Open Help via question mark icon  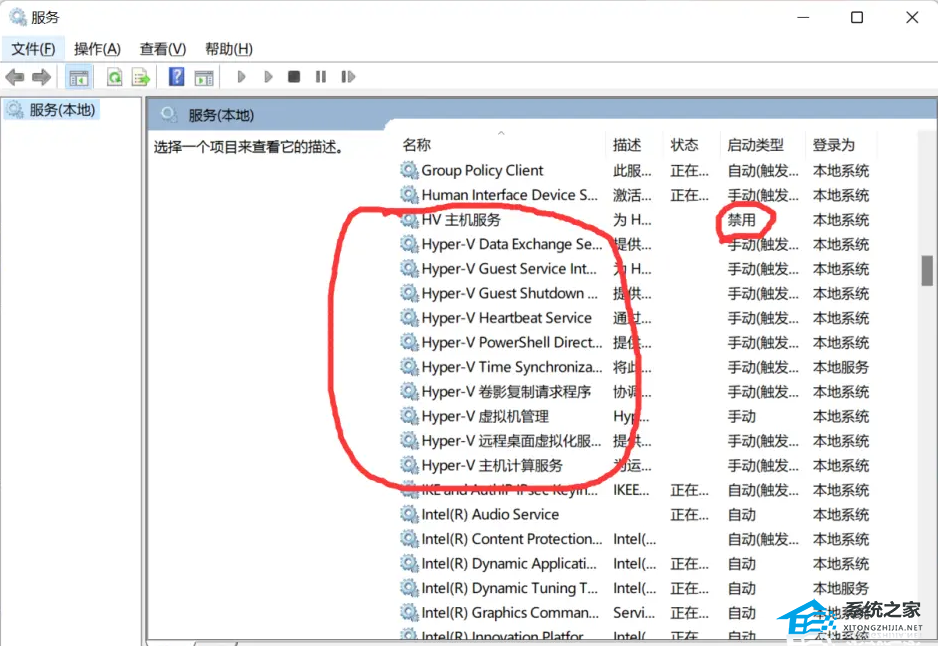tap(176, 77)
